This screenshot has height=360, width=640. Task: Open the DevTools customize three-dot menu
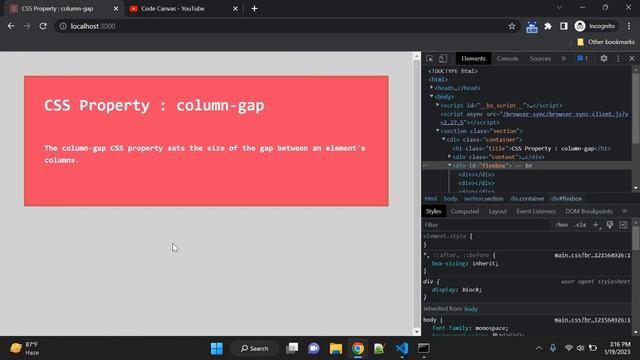pos(618,59)
